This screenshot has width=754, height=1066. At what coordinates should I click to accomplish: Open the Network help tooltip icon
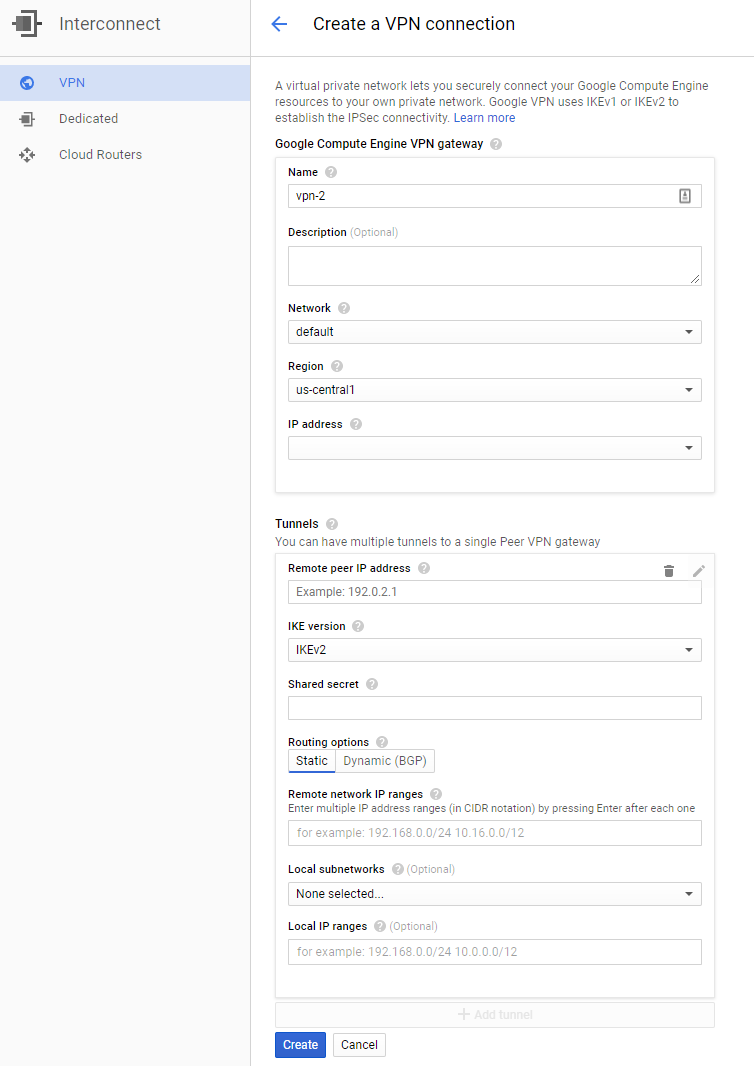click(344, 308)
